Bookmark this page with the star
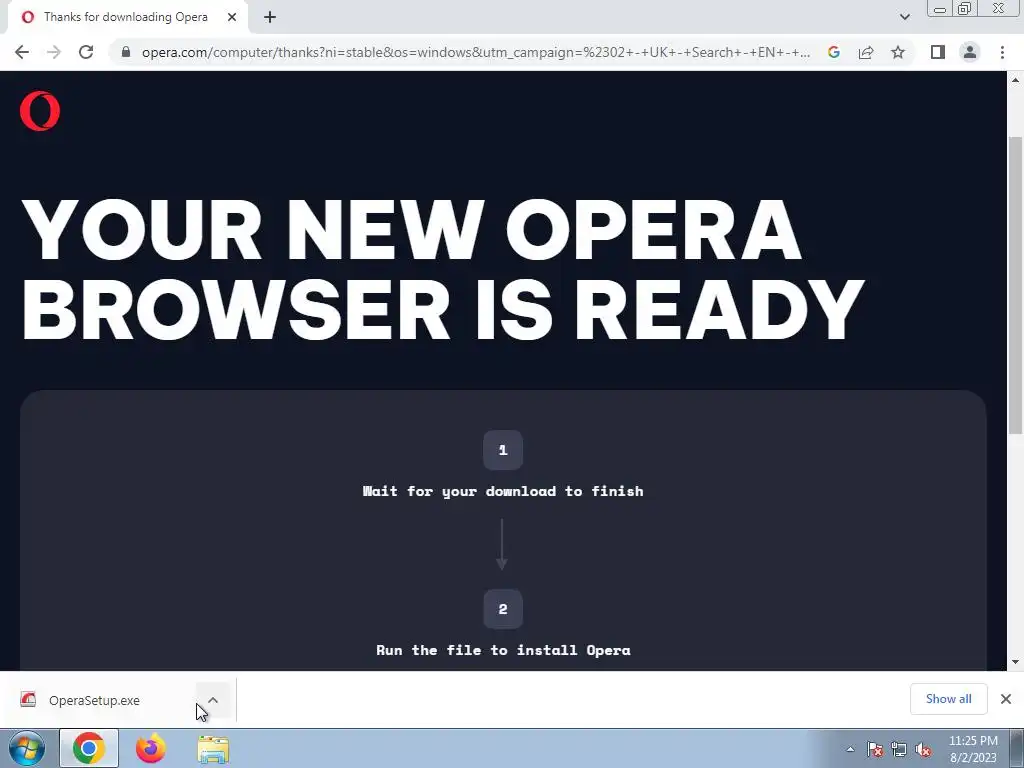This screenshot has width=1024, height=768. [898, 52]
